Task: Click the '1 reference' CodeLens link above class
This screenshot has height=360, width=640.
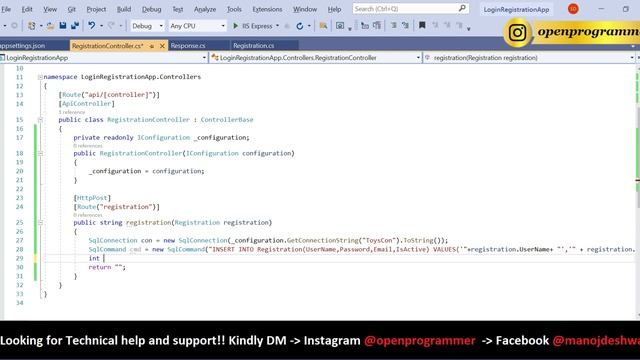Action: 72,112
